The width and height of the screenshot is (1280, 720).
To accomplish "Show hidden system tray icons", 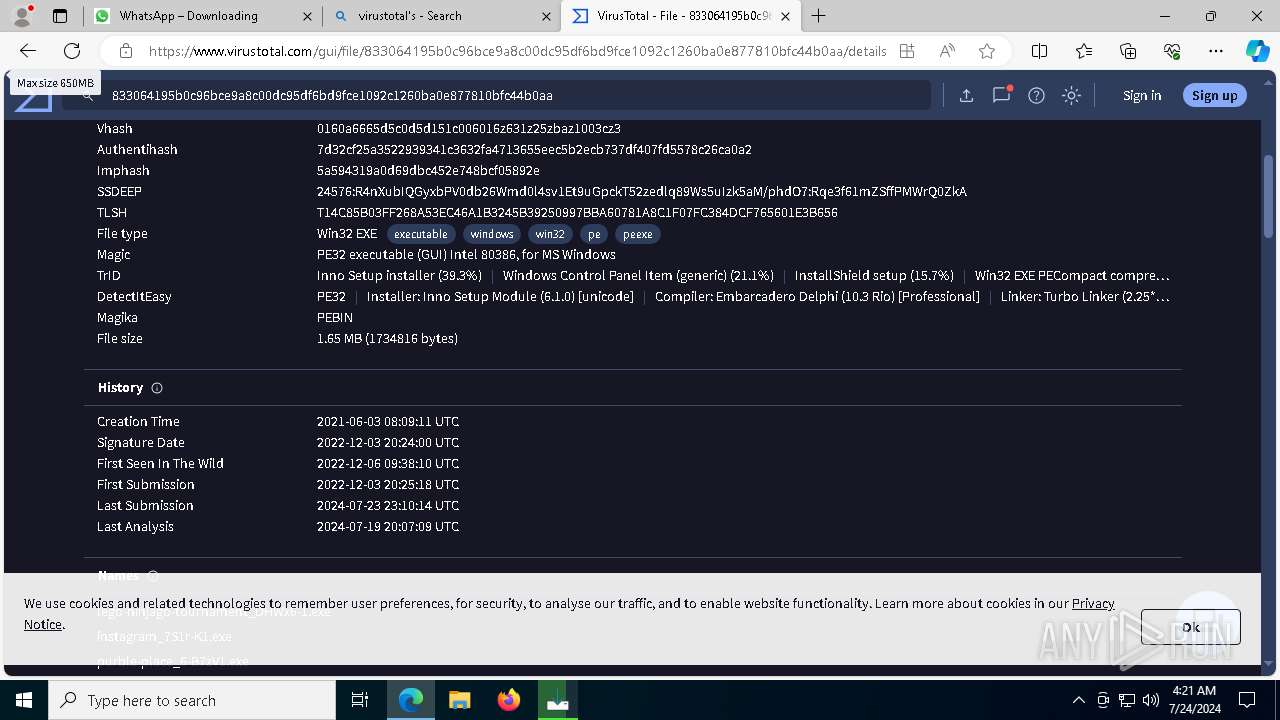I will pyautogui.click(x=1078, y=700).
